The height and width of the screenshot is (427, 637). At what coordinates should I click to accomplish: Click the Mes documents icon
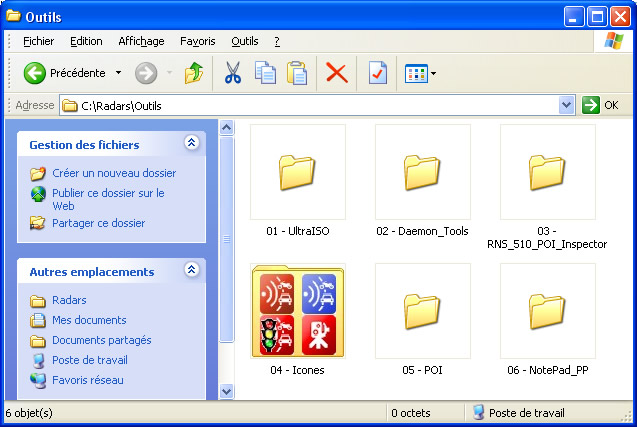coord(38,321)
